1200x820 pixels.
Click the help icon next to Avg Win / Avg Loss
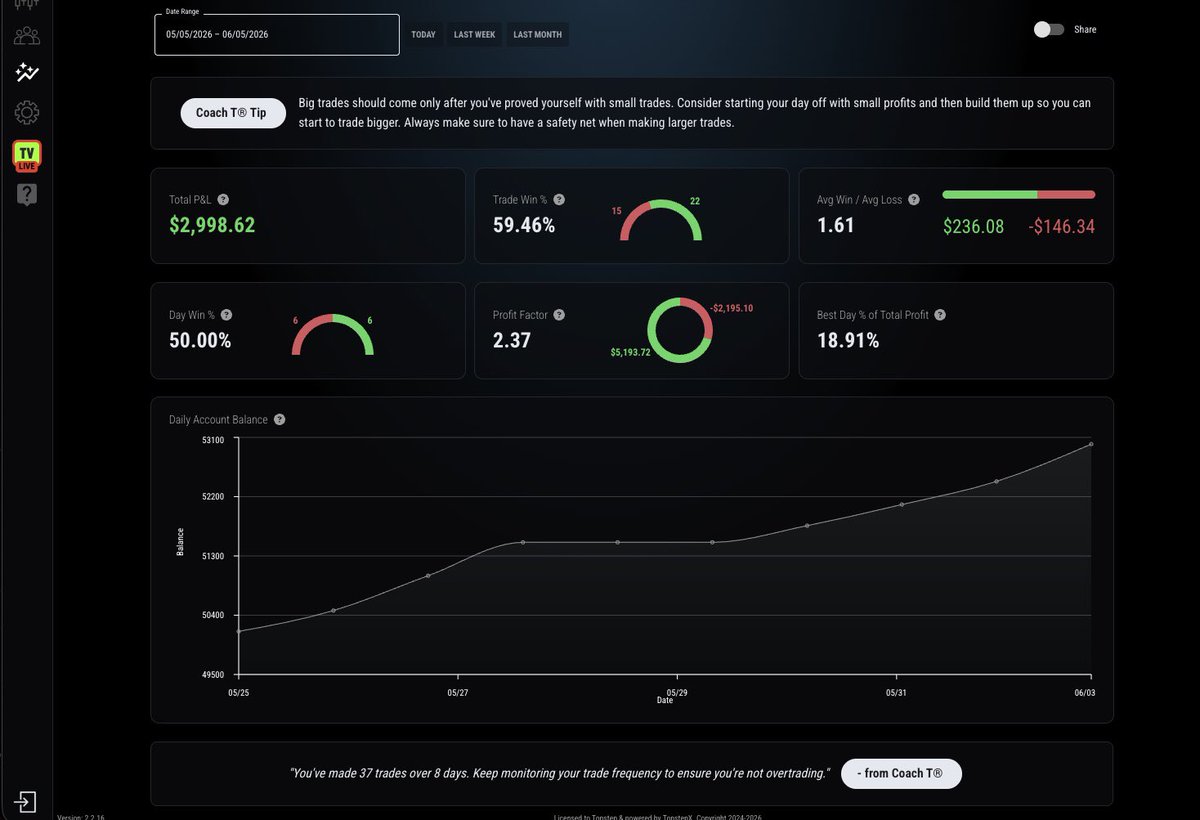[915, 200]
